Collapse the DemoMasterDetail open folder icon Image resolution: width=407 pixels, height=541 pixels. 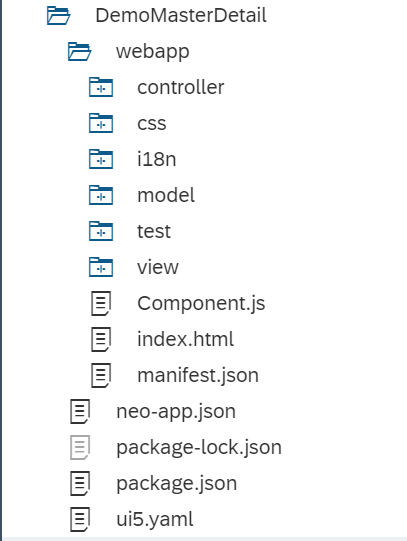pyautogui.click(x=58, y=16)
